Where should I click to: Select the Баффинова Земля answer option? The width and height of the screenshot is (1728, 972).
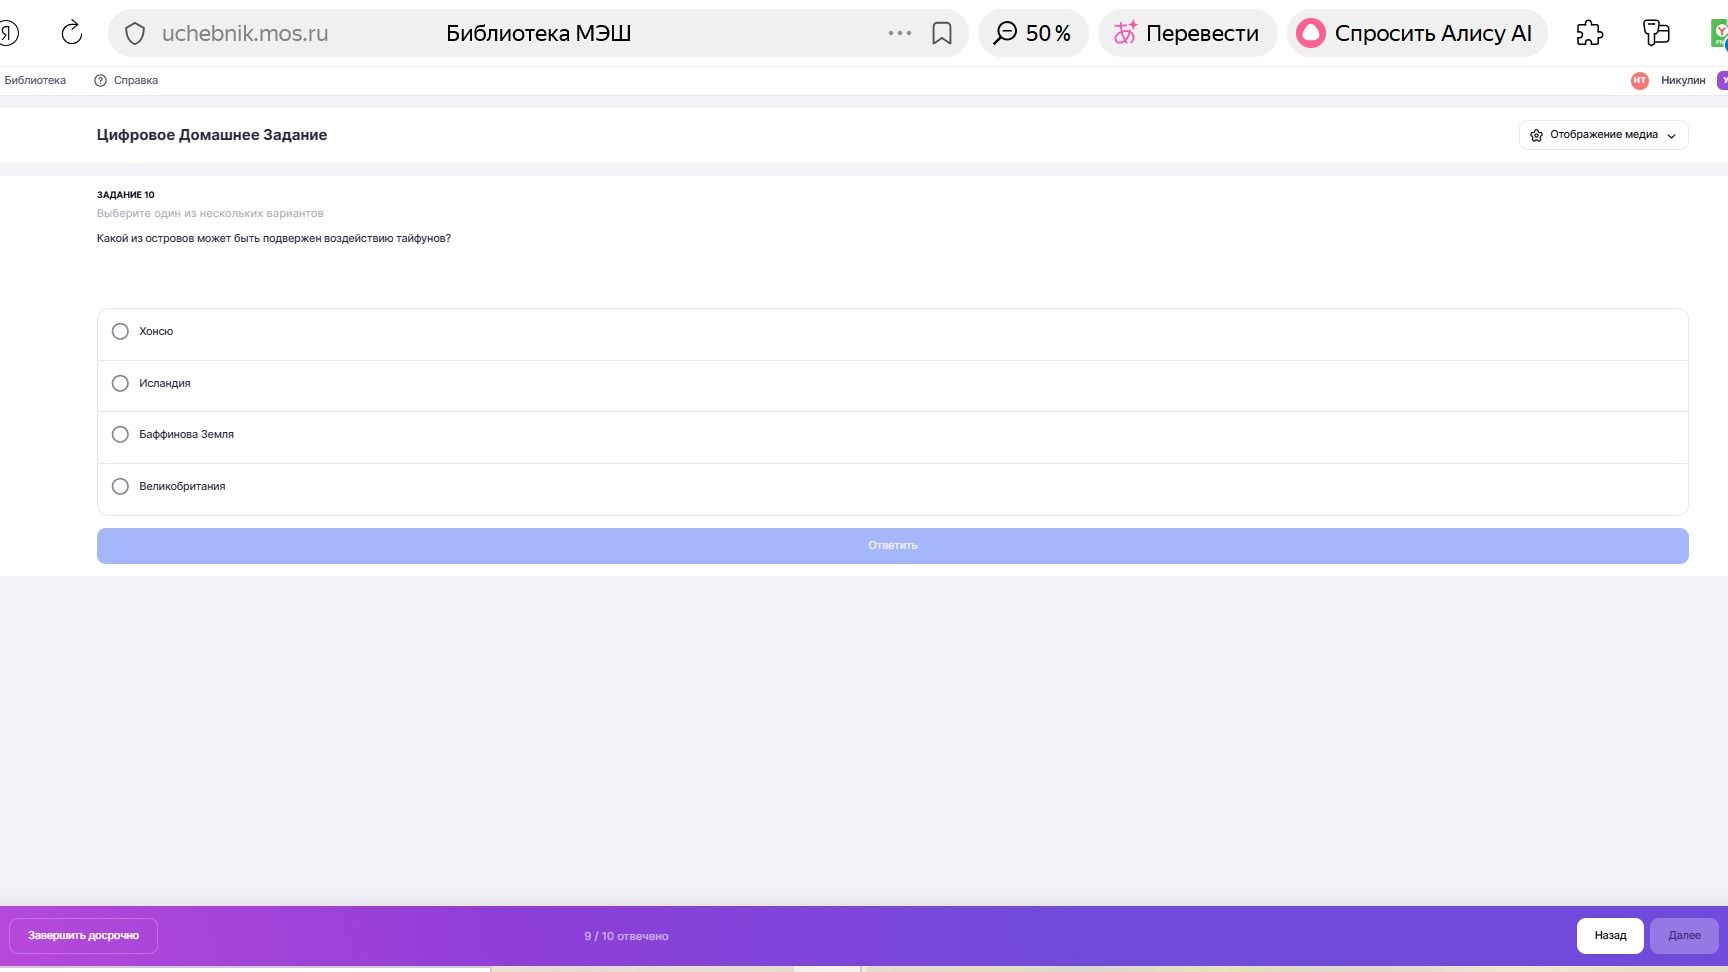coord(892,437)
